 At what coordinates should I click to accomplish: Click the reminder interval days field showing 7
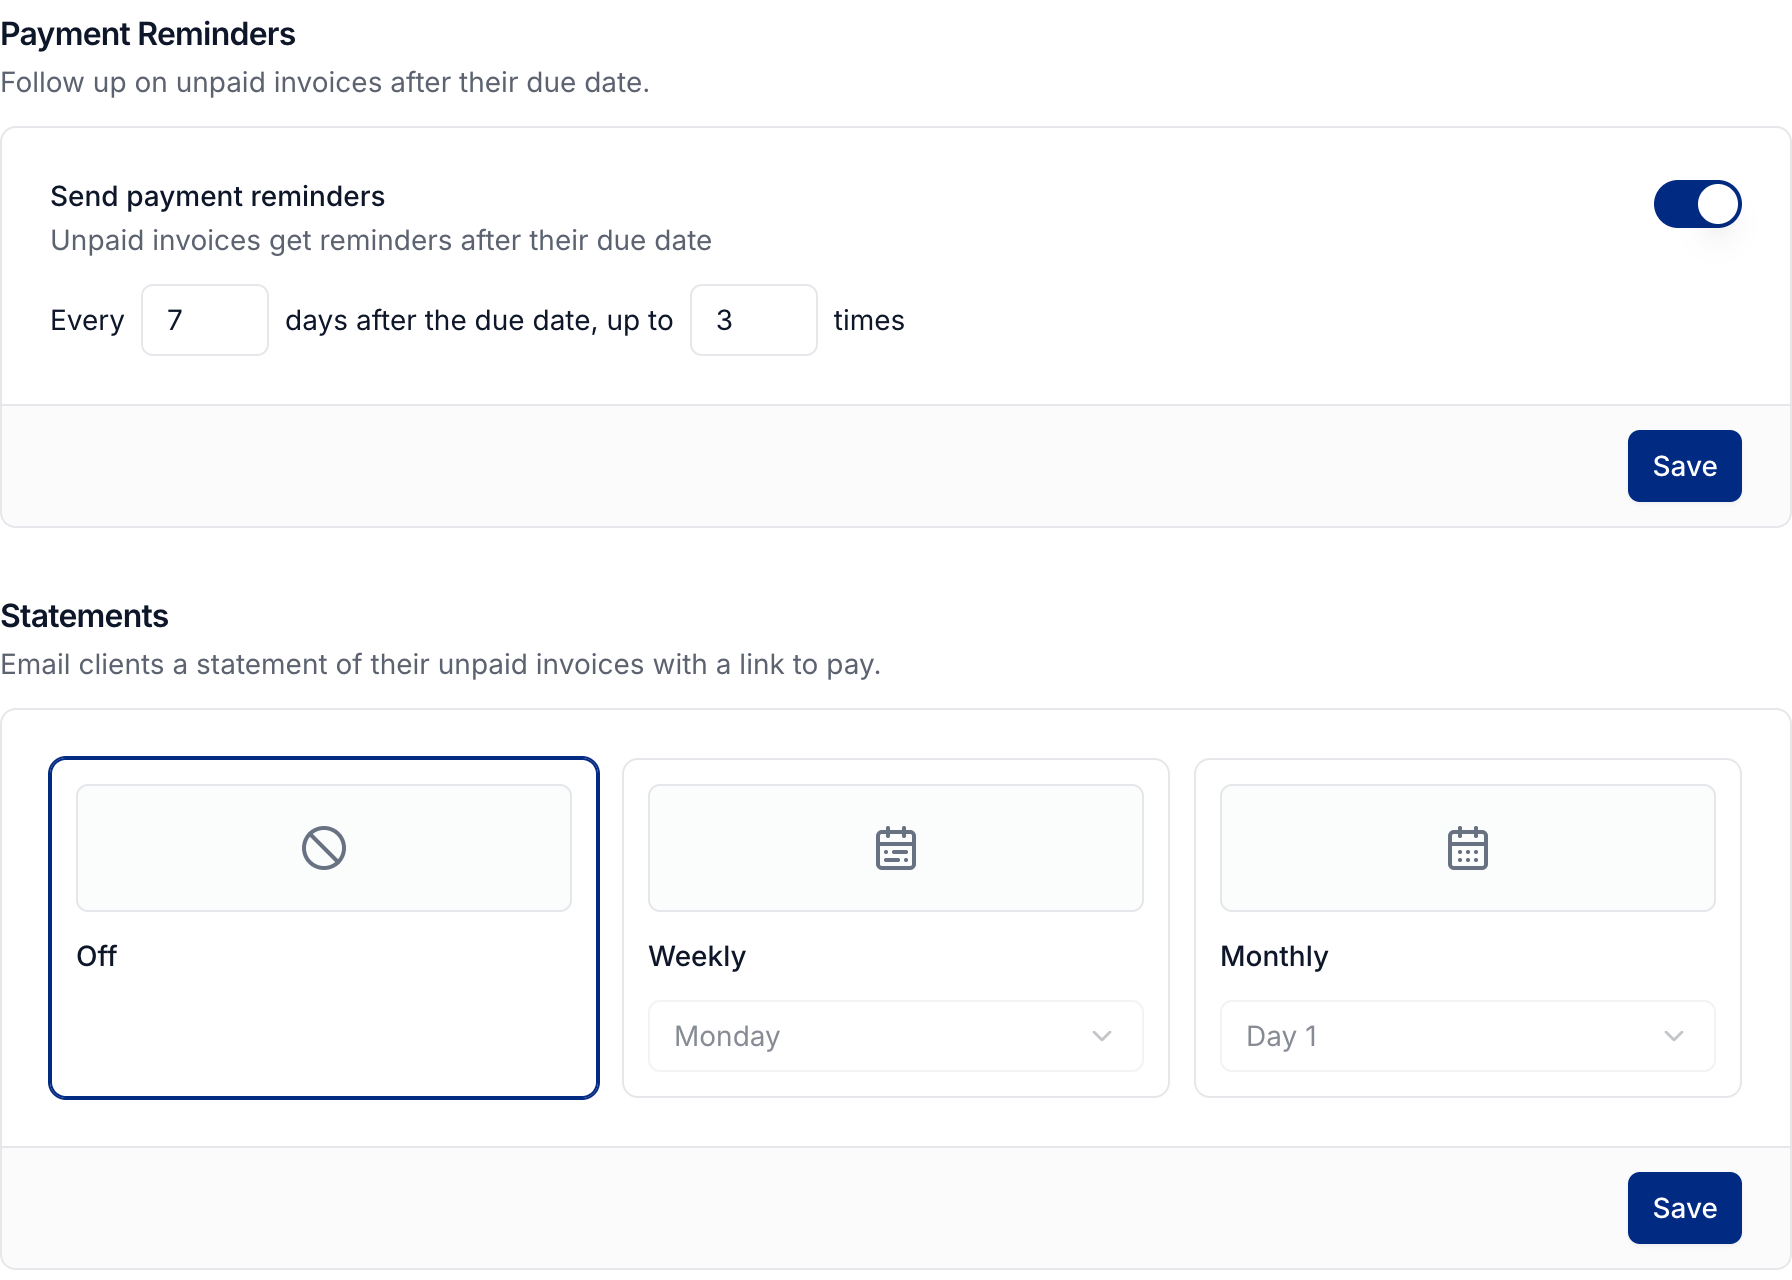[205, 320]
